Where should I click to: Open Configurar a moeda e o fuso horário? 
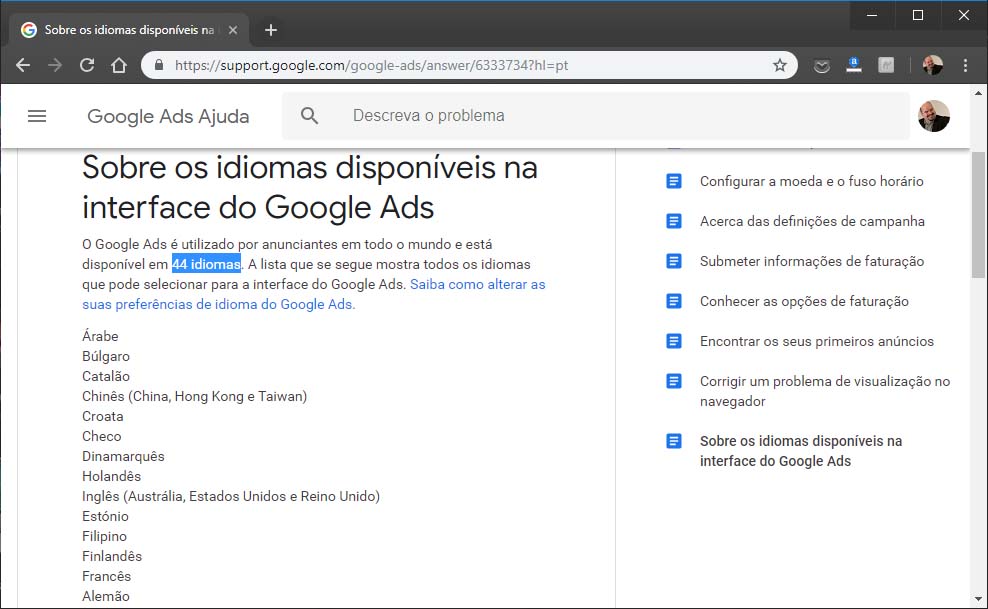point(812,181)
